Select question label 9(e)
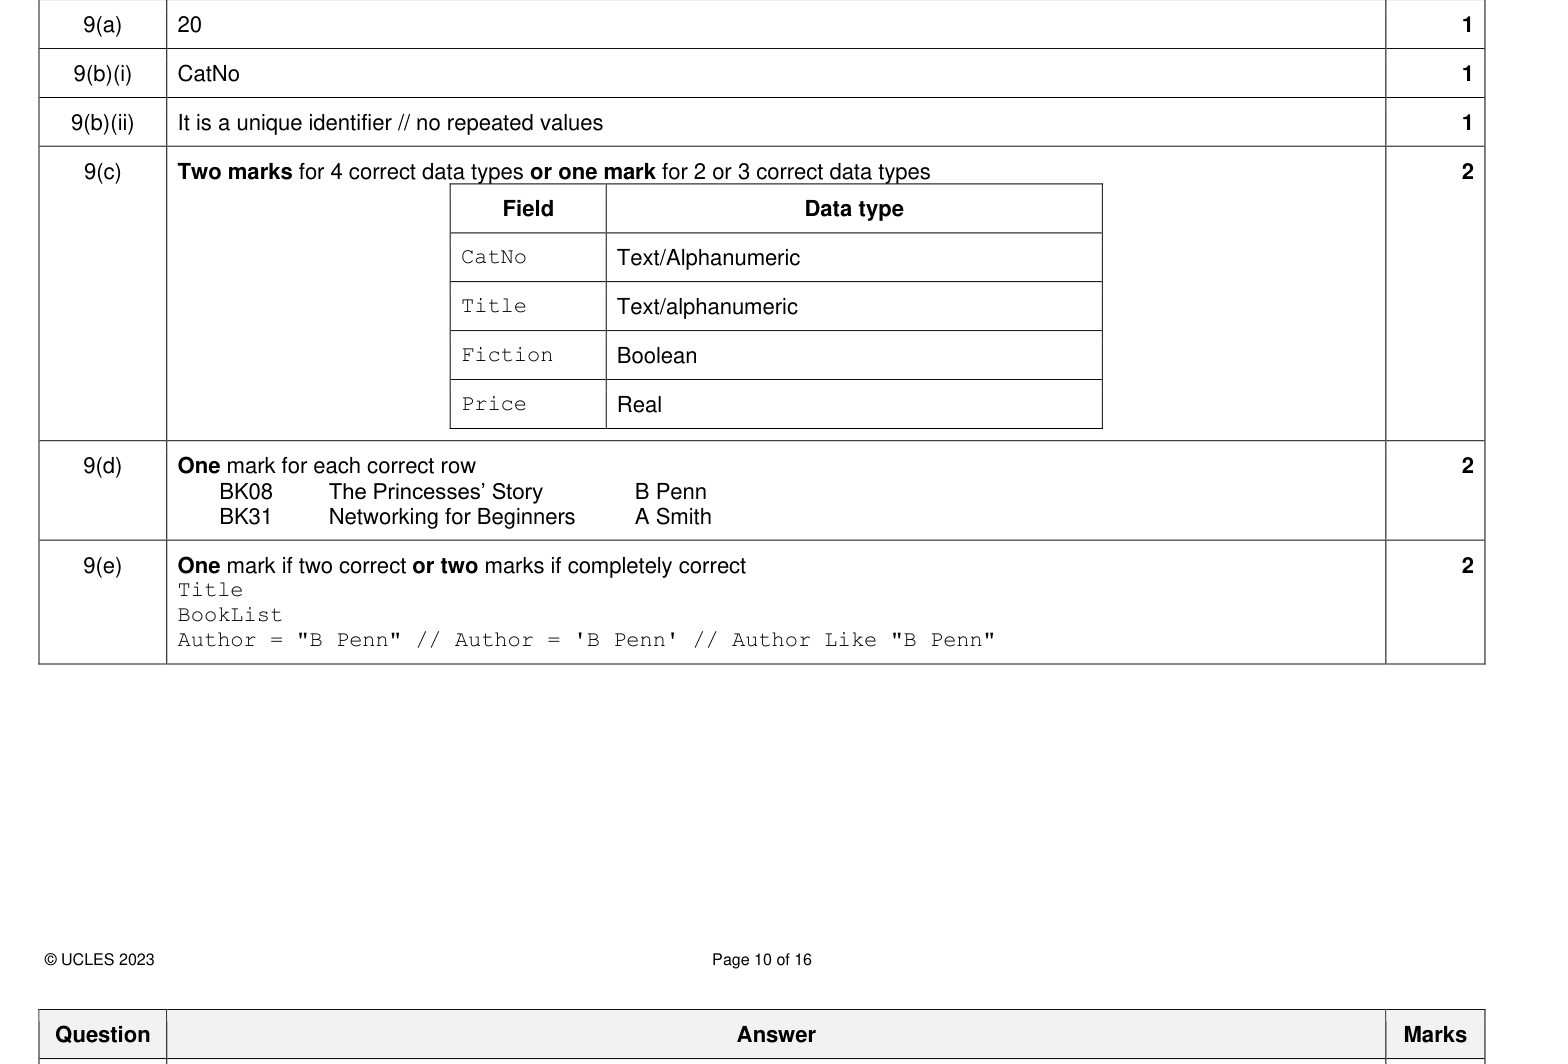Viewport: 1568px width, 1064px height. (103, 566)
